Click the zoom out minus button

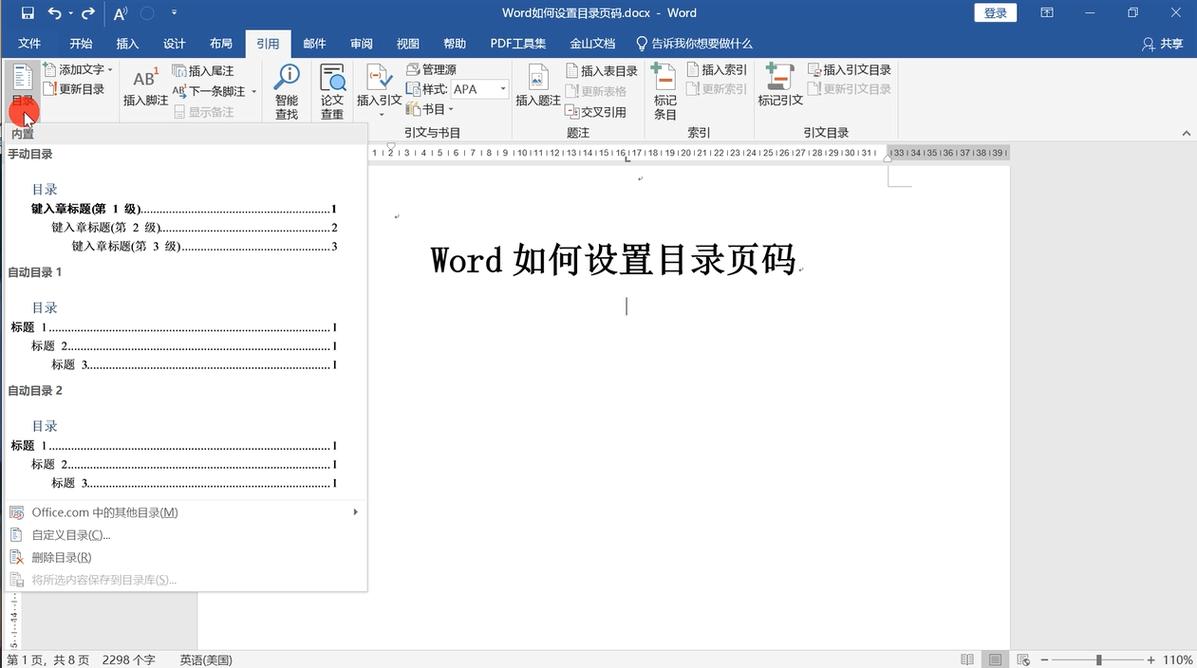[x=1044, y=660]
